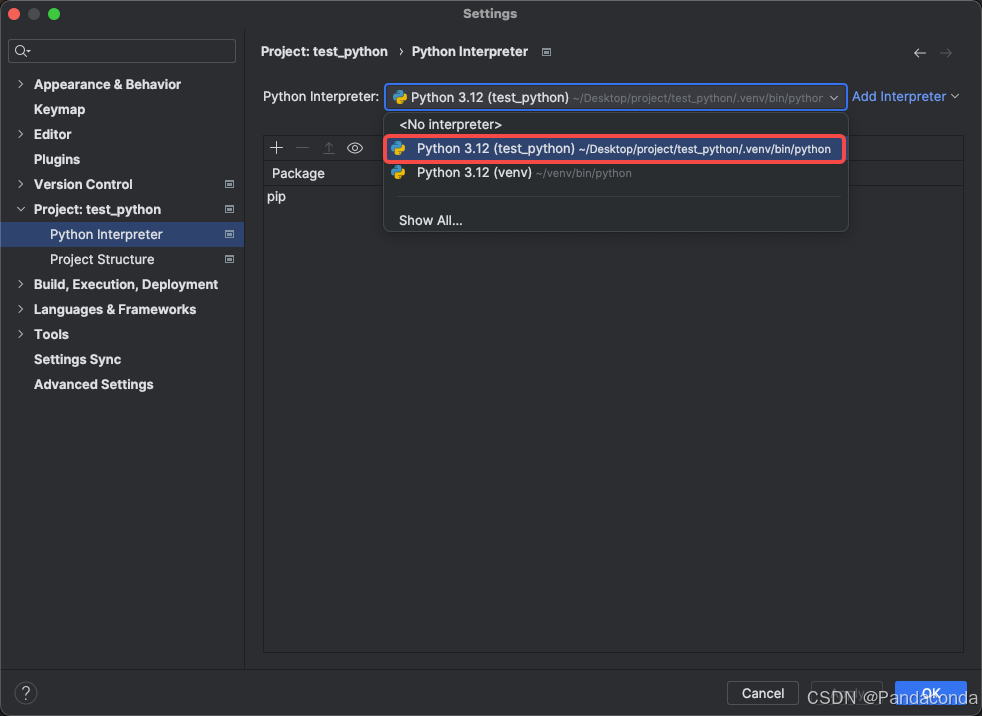
Task: Click the install package plus icon
Action: [276, 148]
